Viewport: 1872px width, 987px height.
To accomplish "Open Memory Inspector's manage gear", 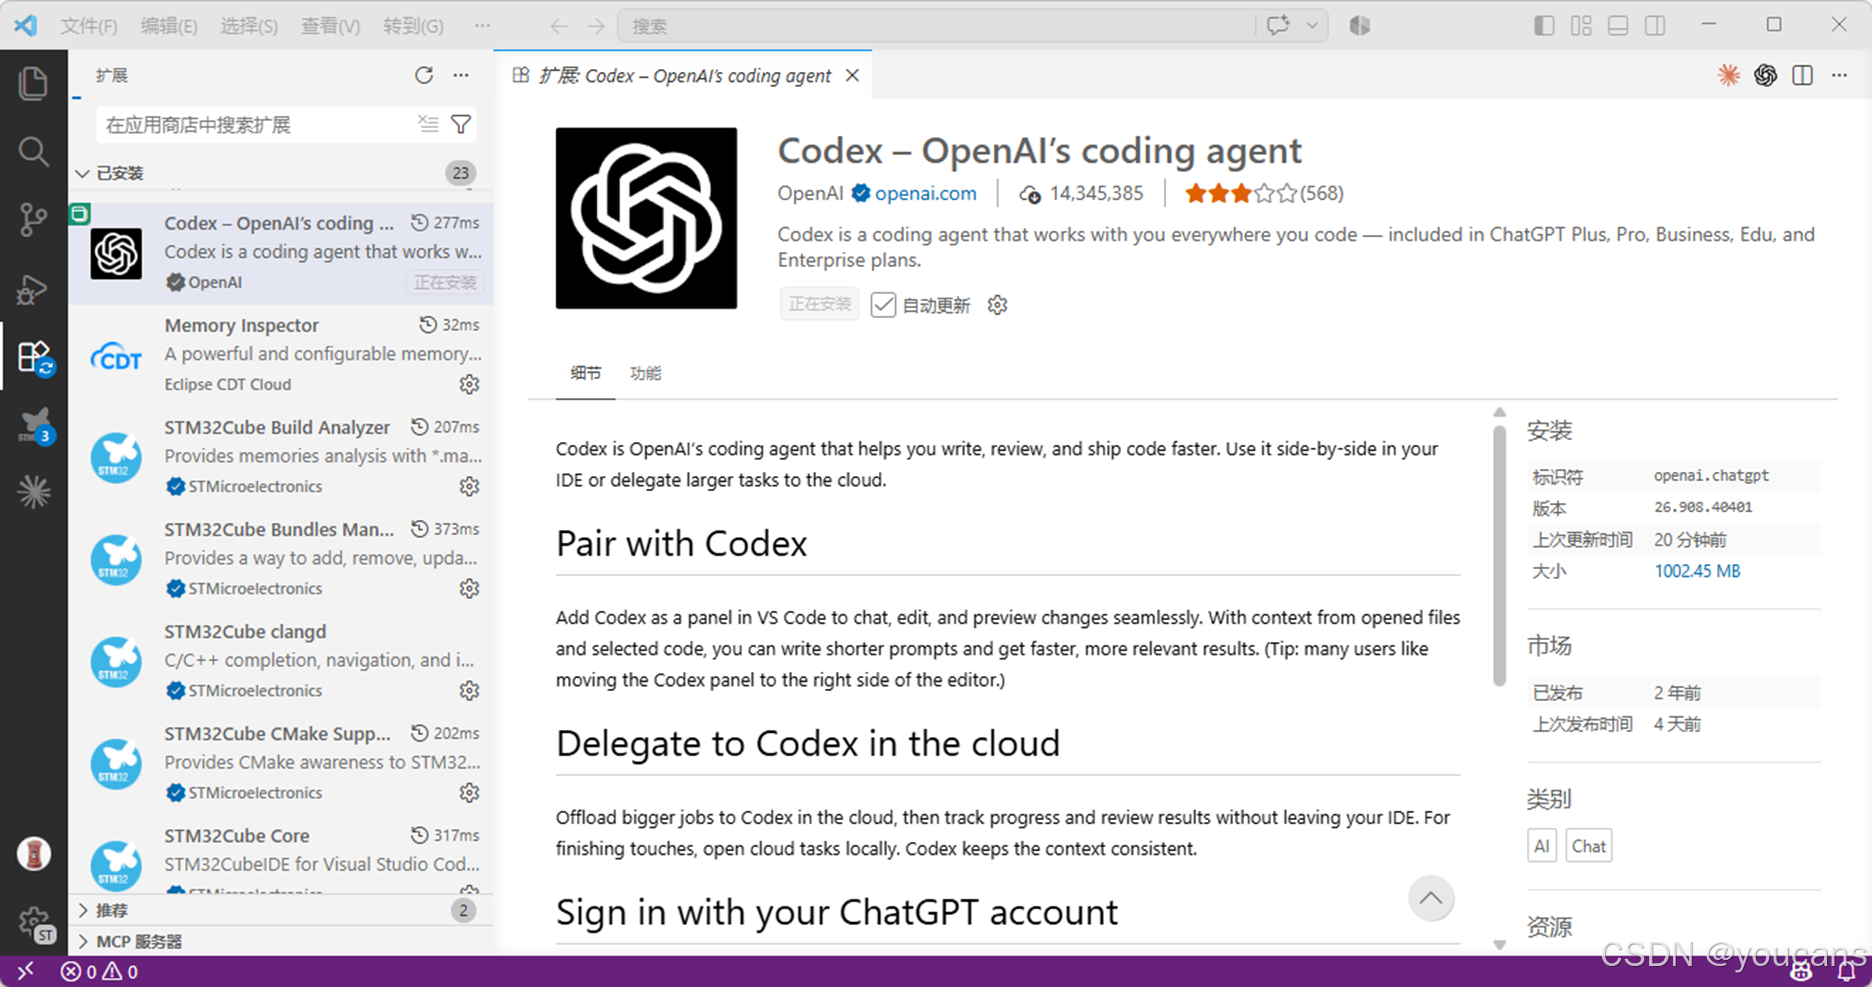I will (x=469, y=384).
